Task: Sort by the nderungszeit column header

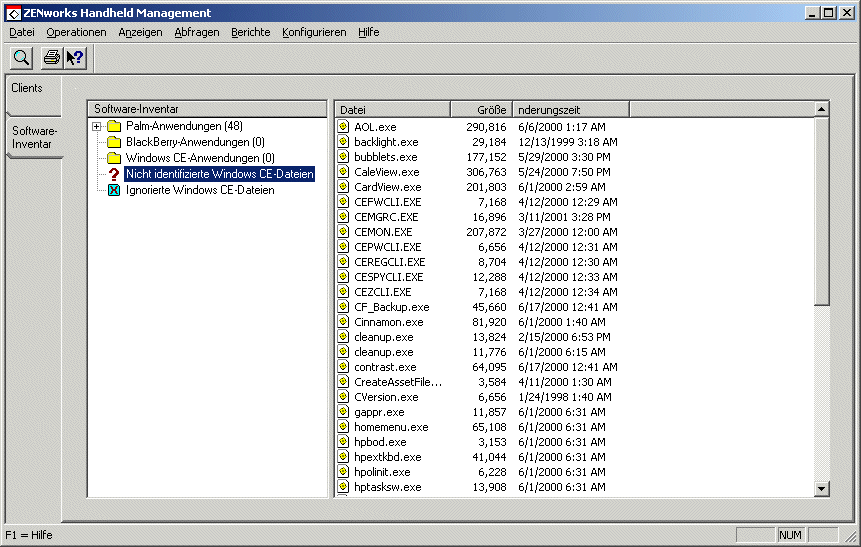Action: [x=571, y=110]
